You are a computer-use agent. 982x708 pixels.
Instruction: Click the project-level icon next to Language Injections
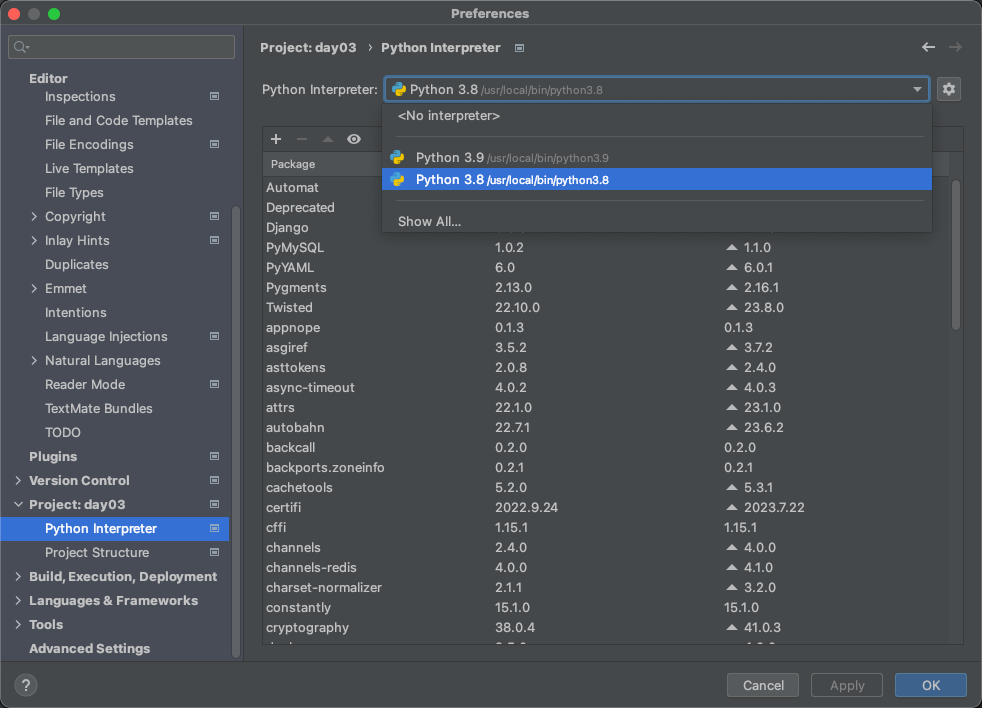coord(214,336)
